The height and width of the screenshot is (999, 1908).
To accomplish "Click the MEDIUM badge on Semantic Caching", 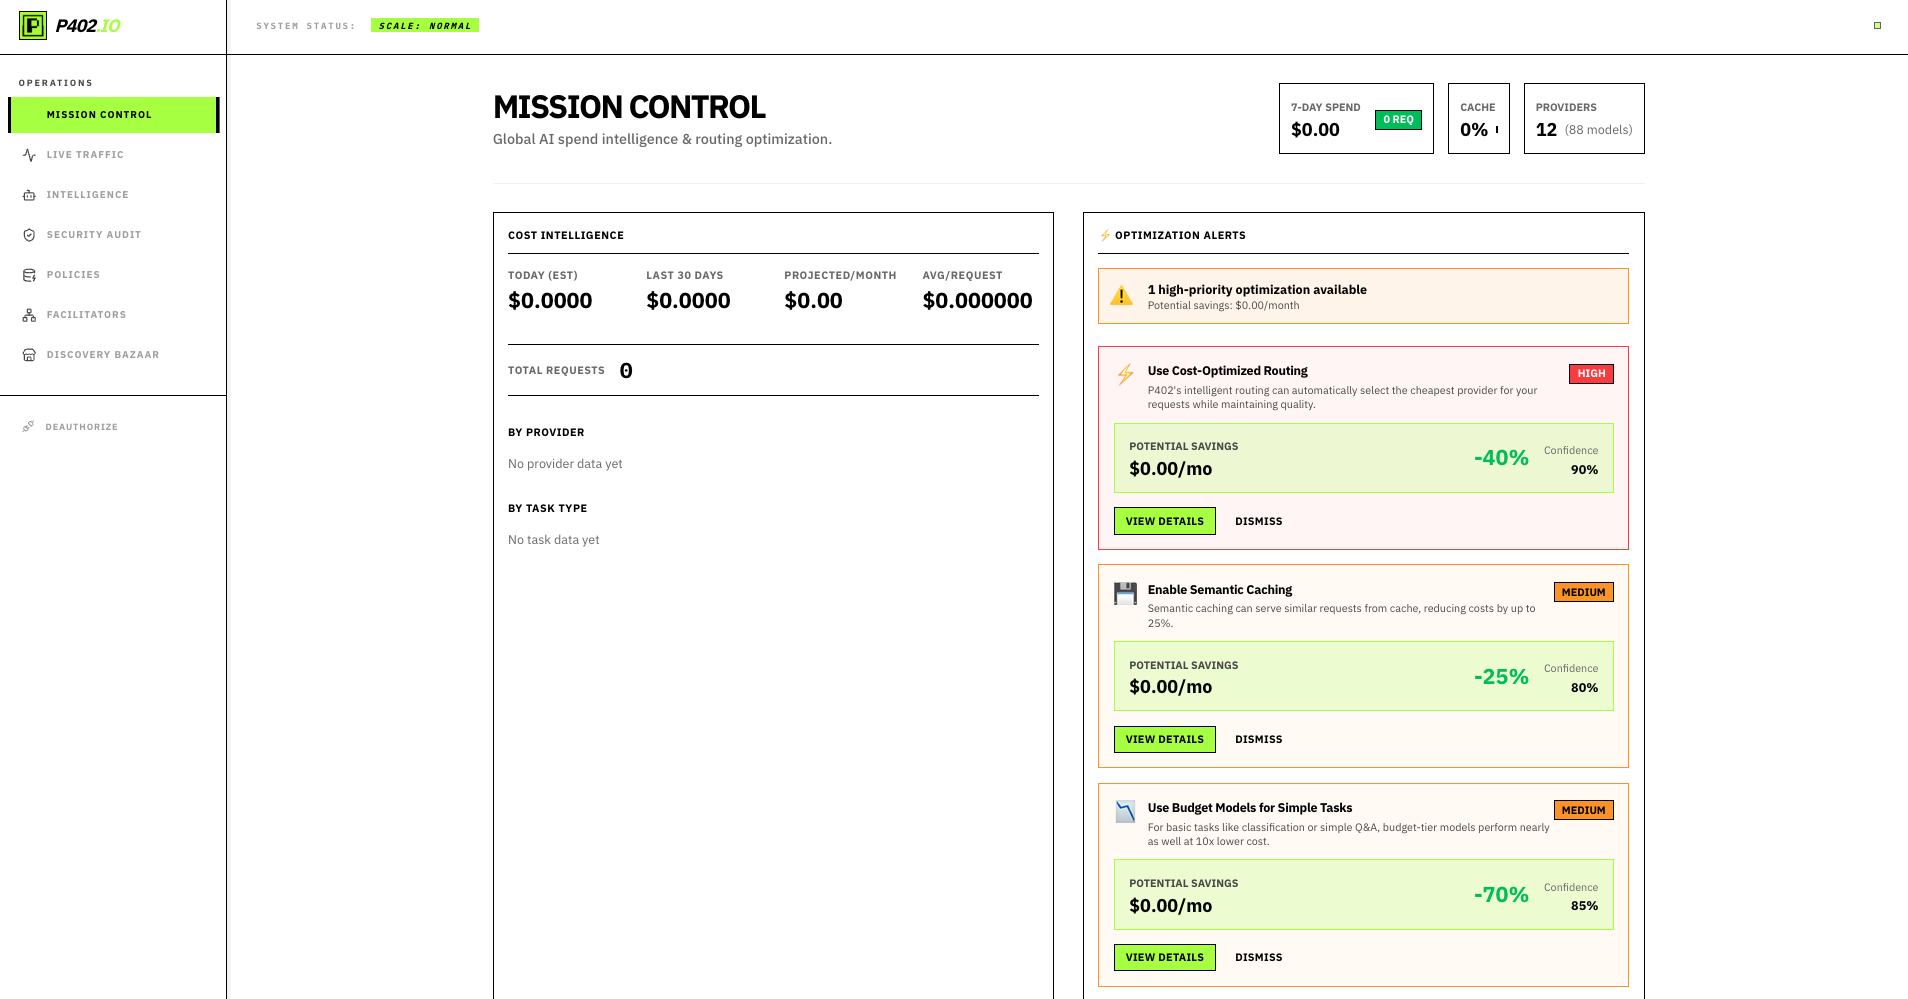I will coord(1583,592).
